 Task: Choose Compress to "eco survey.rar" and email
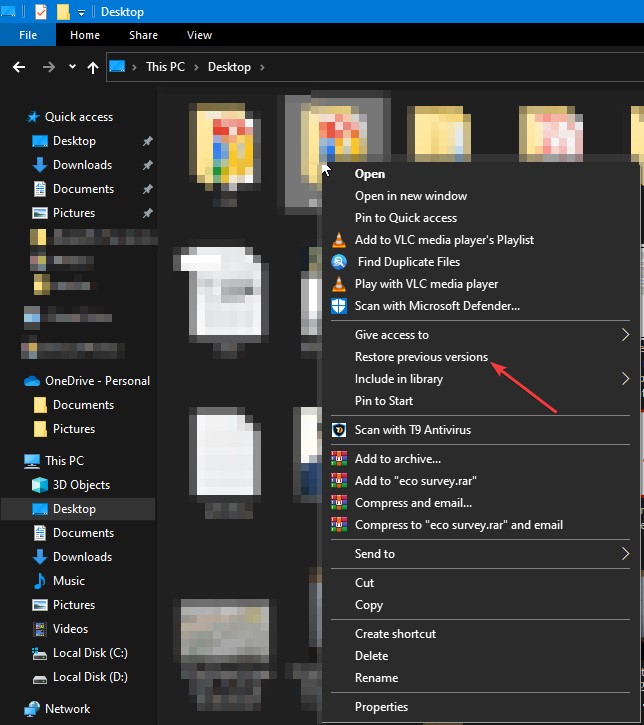click(x=459, y=525)
